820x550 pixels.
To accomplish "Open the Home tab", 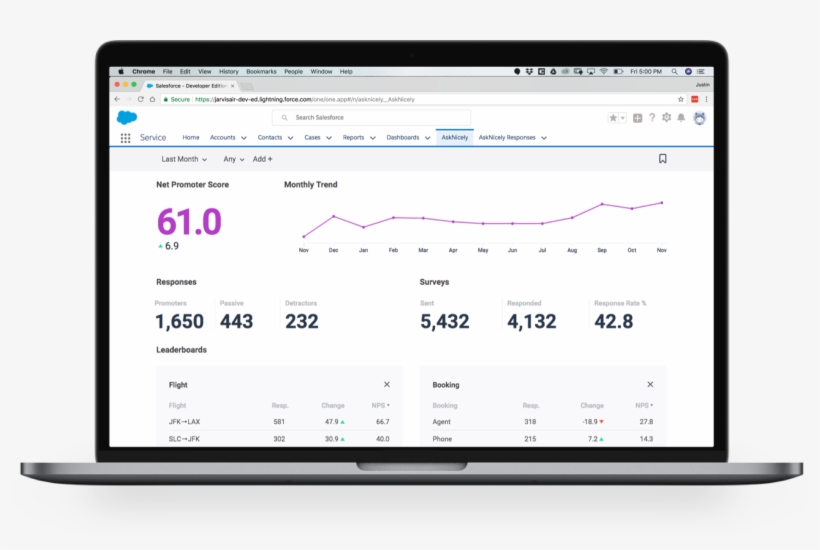I will [191, 137].
